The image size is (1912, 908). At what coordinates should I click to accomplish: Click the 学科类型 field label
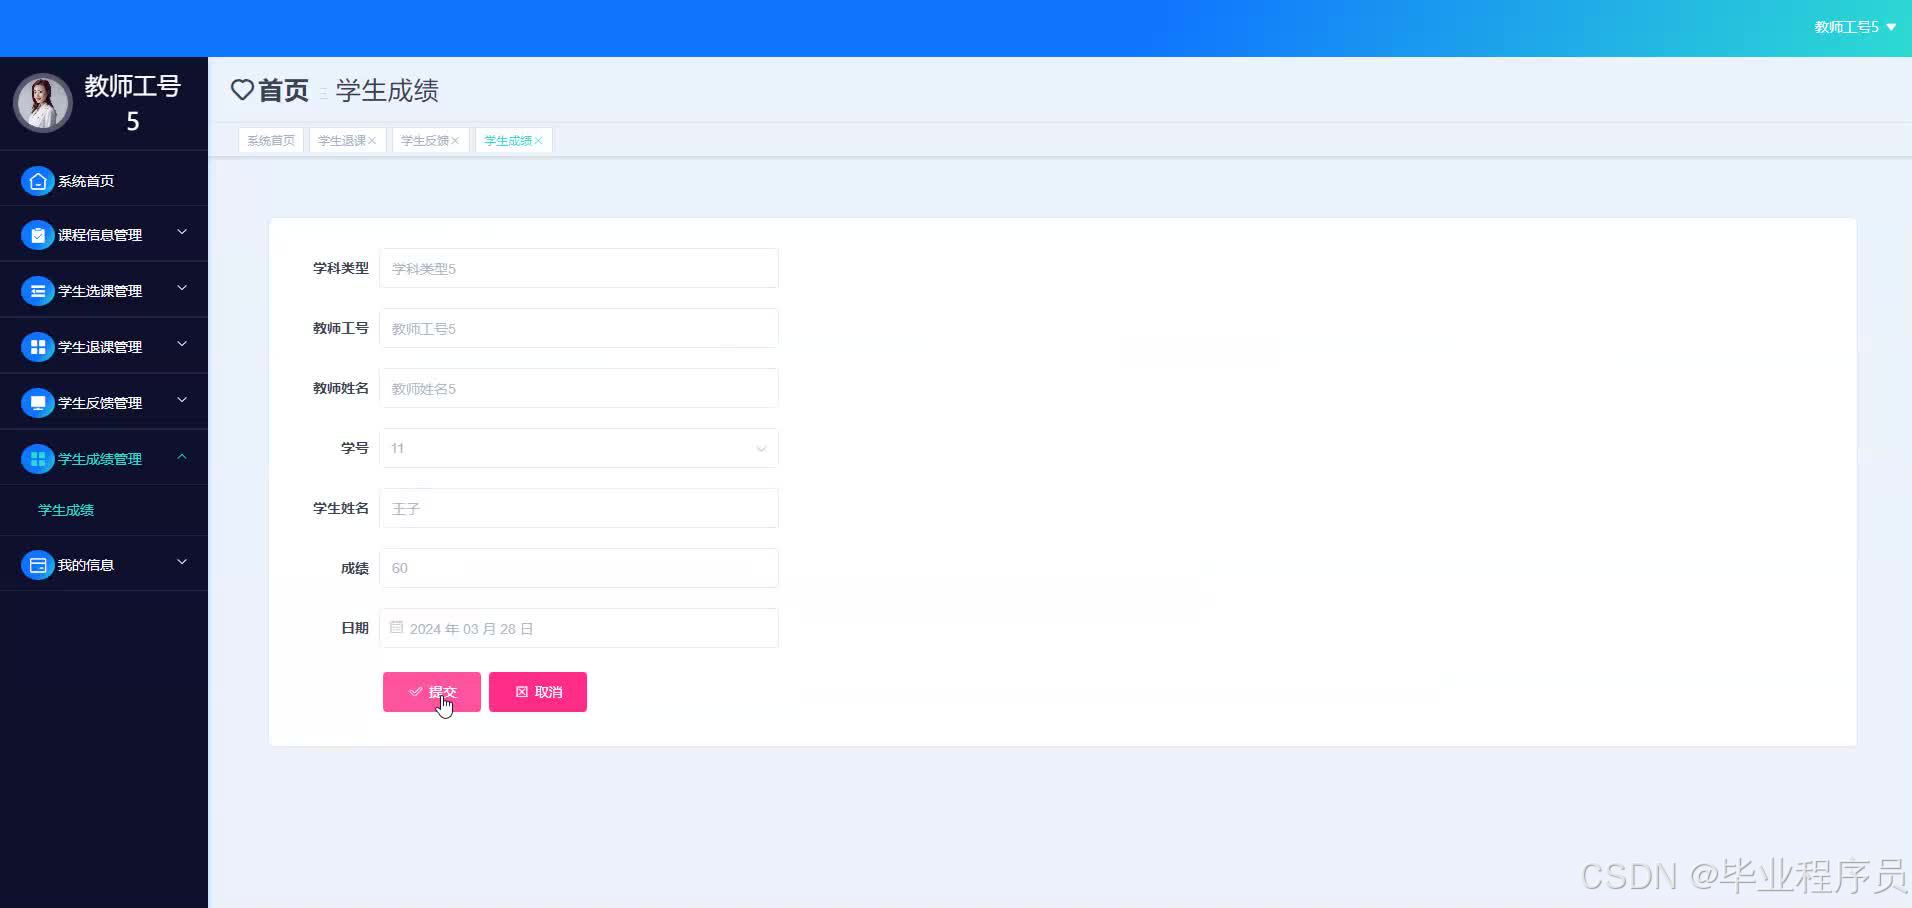click(x=341, y=268)
